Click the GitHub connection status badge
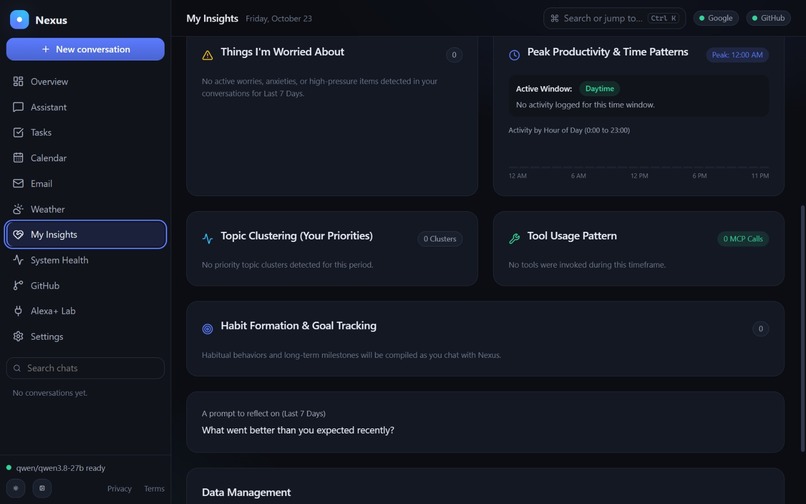 768,18
